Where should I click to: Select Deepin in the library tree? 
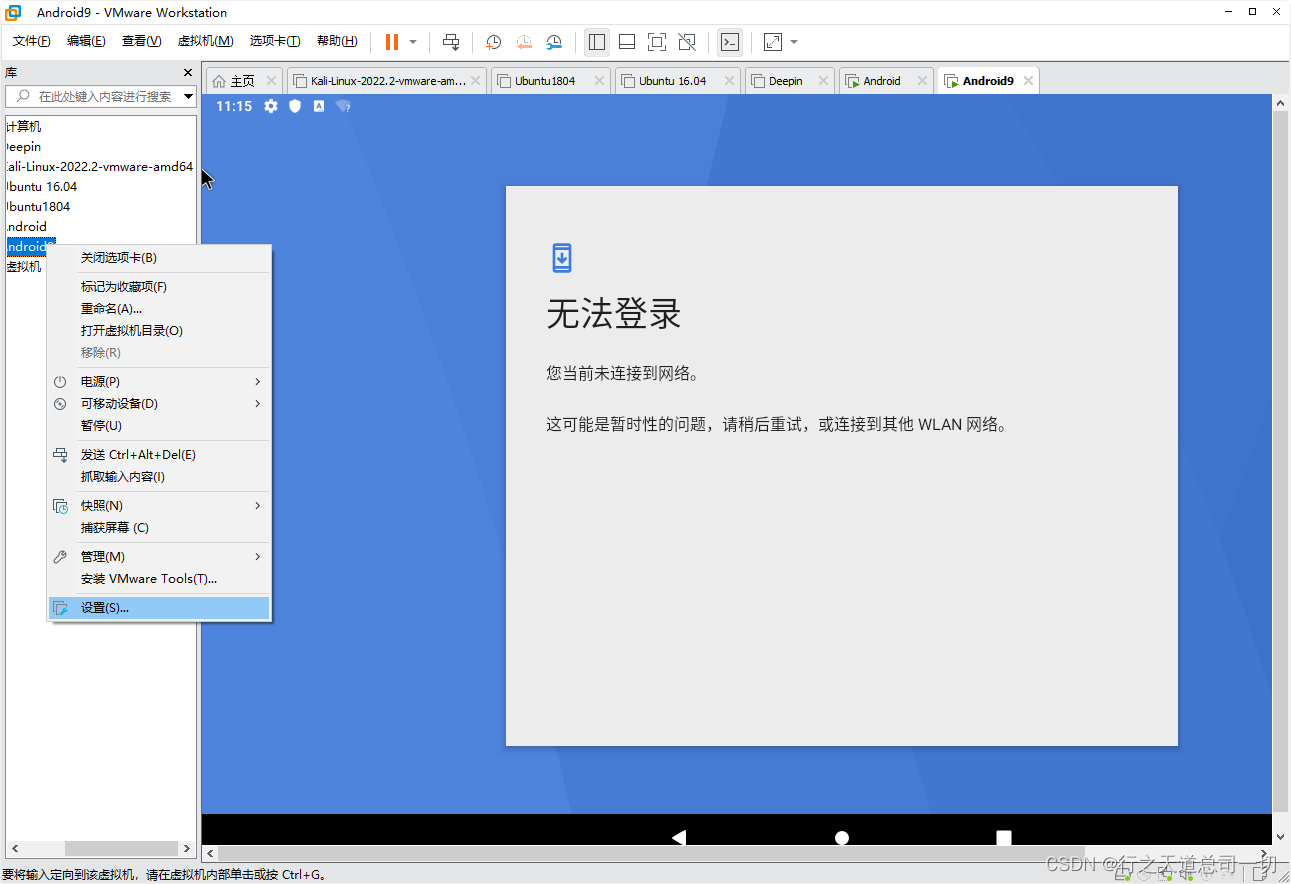pos(23,147)
